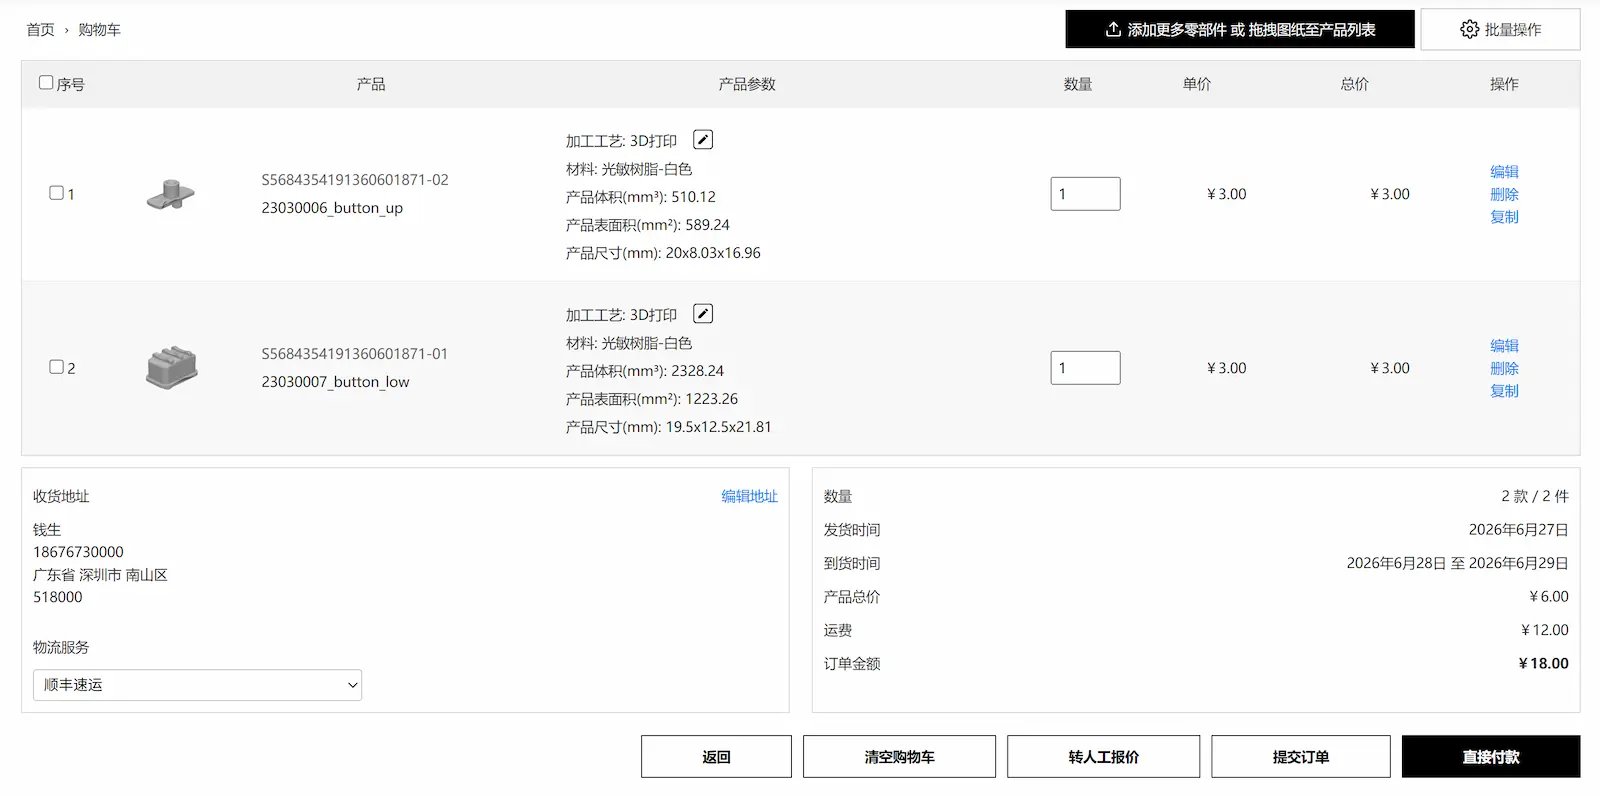Open 批量操作 batch menu
1600x796 pixels.
(1500, 29)
